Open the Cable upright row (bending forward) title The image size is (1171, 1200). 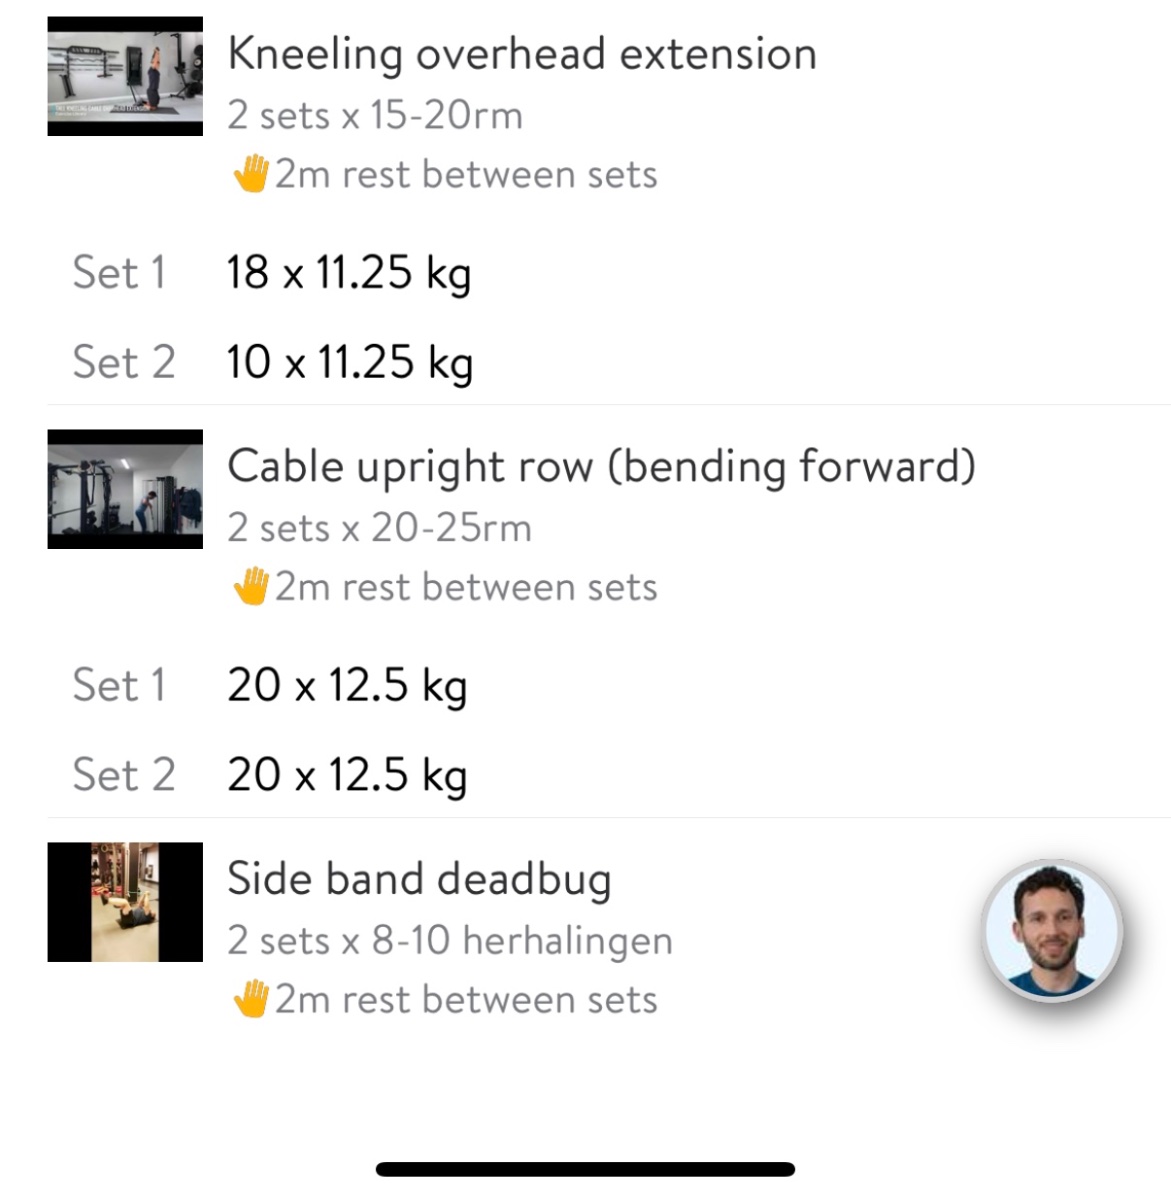coord(600,467)
